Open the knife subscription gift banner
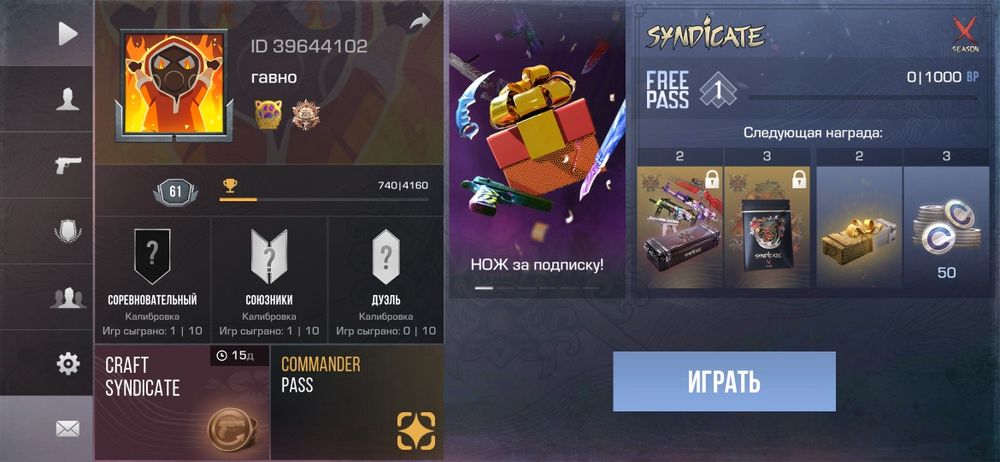The image size is (1000, 462). pos(537,149)
